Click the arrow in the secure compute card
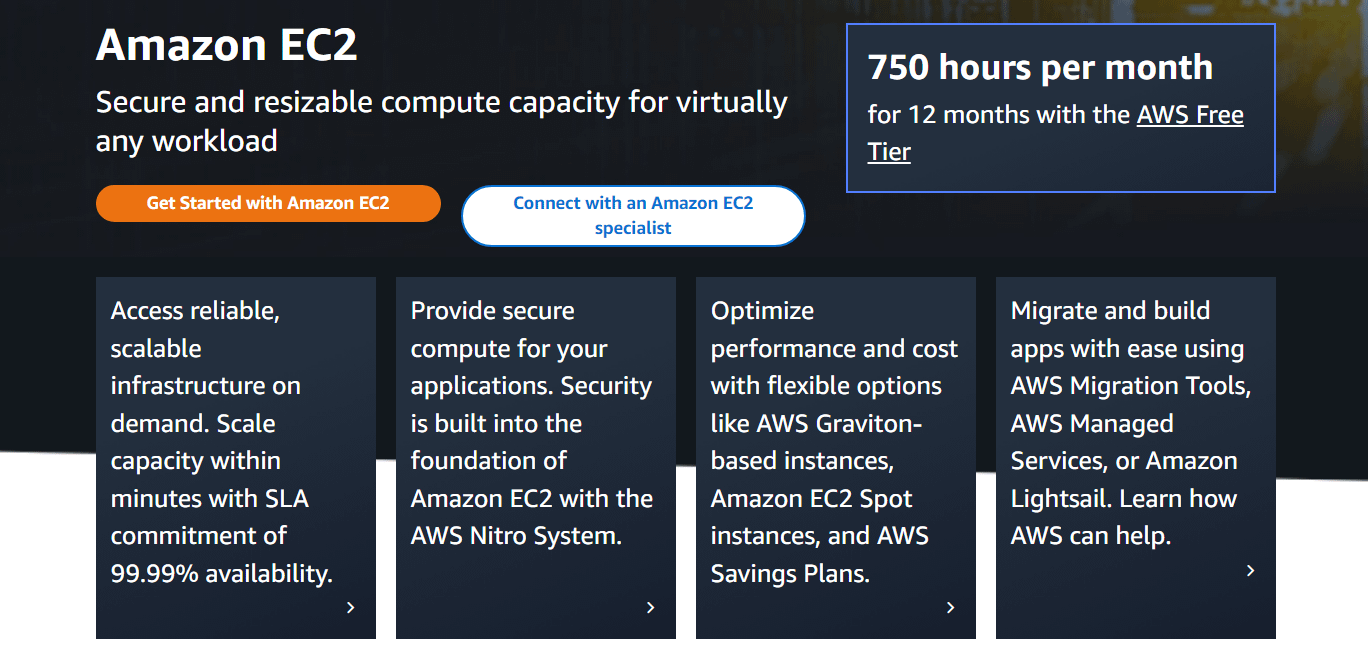 (x=650, y=607)
